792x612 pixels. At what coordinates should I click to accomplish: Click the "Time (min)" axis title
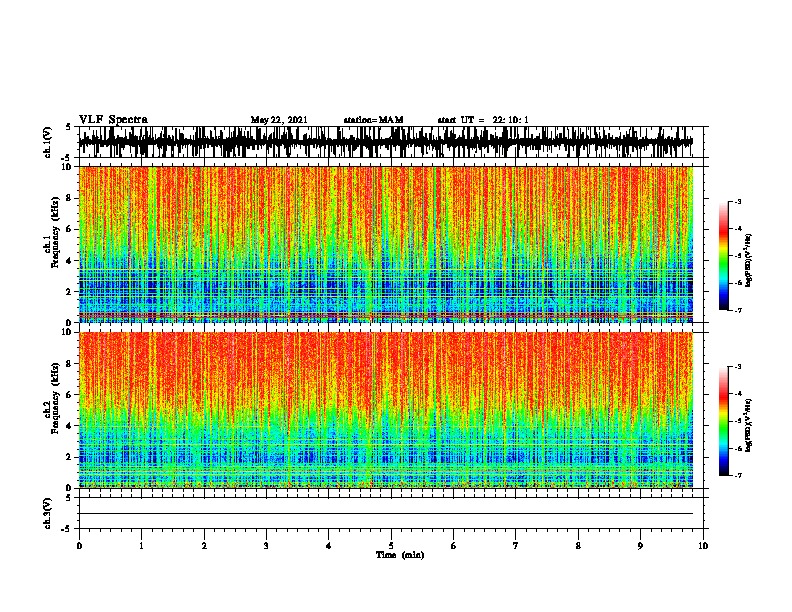[x=400, y=555]
